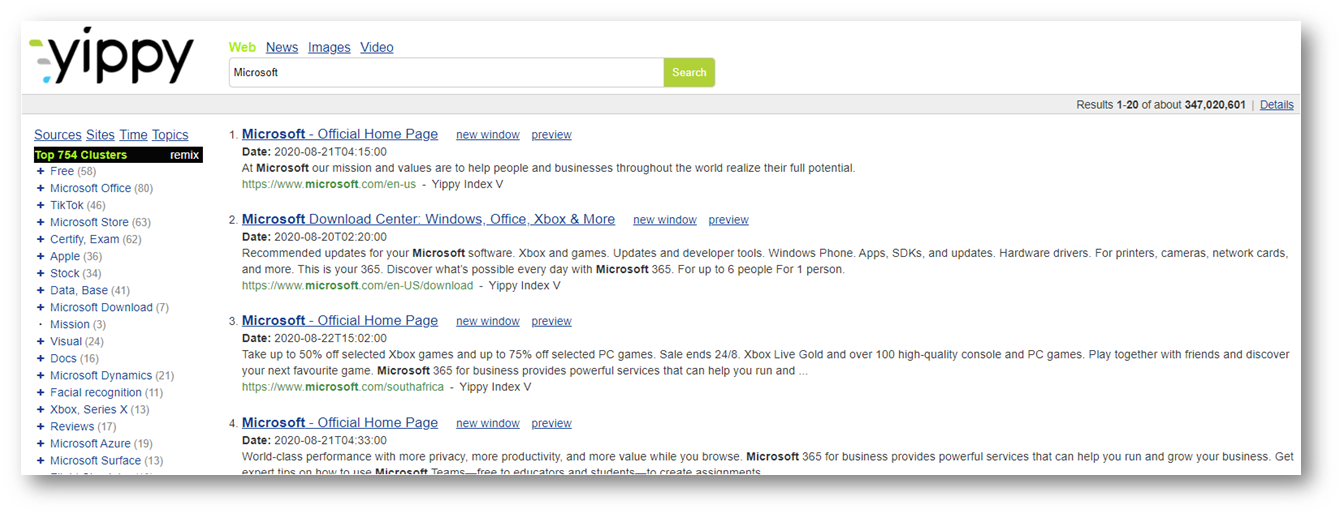This screenshot has width=1343, height=517.
Task: Expand the Microsoft Office cluster
Action: point(41,188)
